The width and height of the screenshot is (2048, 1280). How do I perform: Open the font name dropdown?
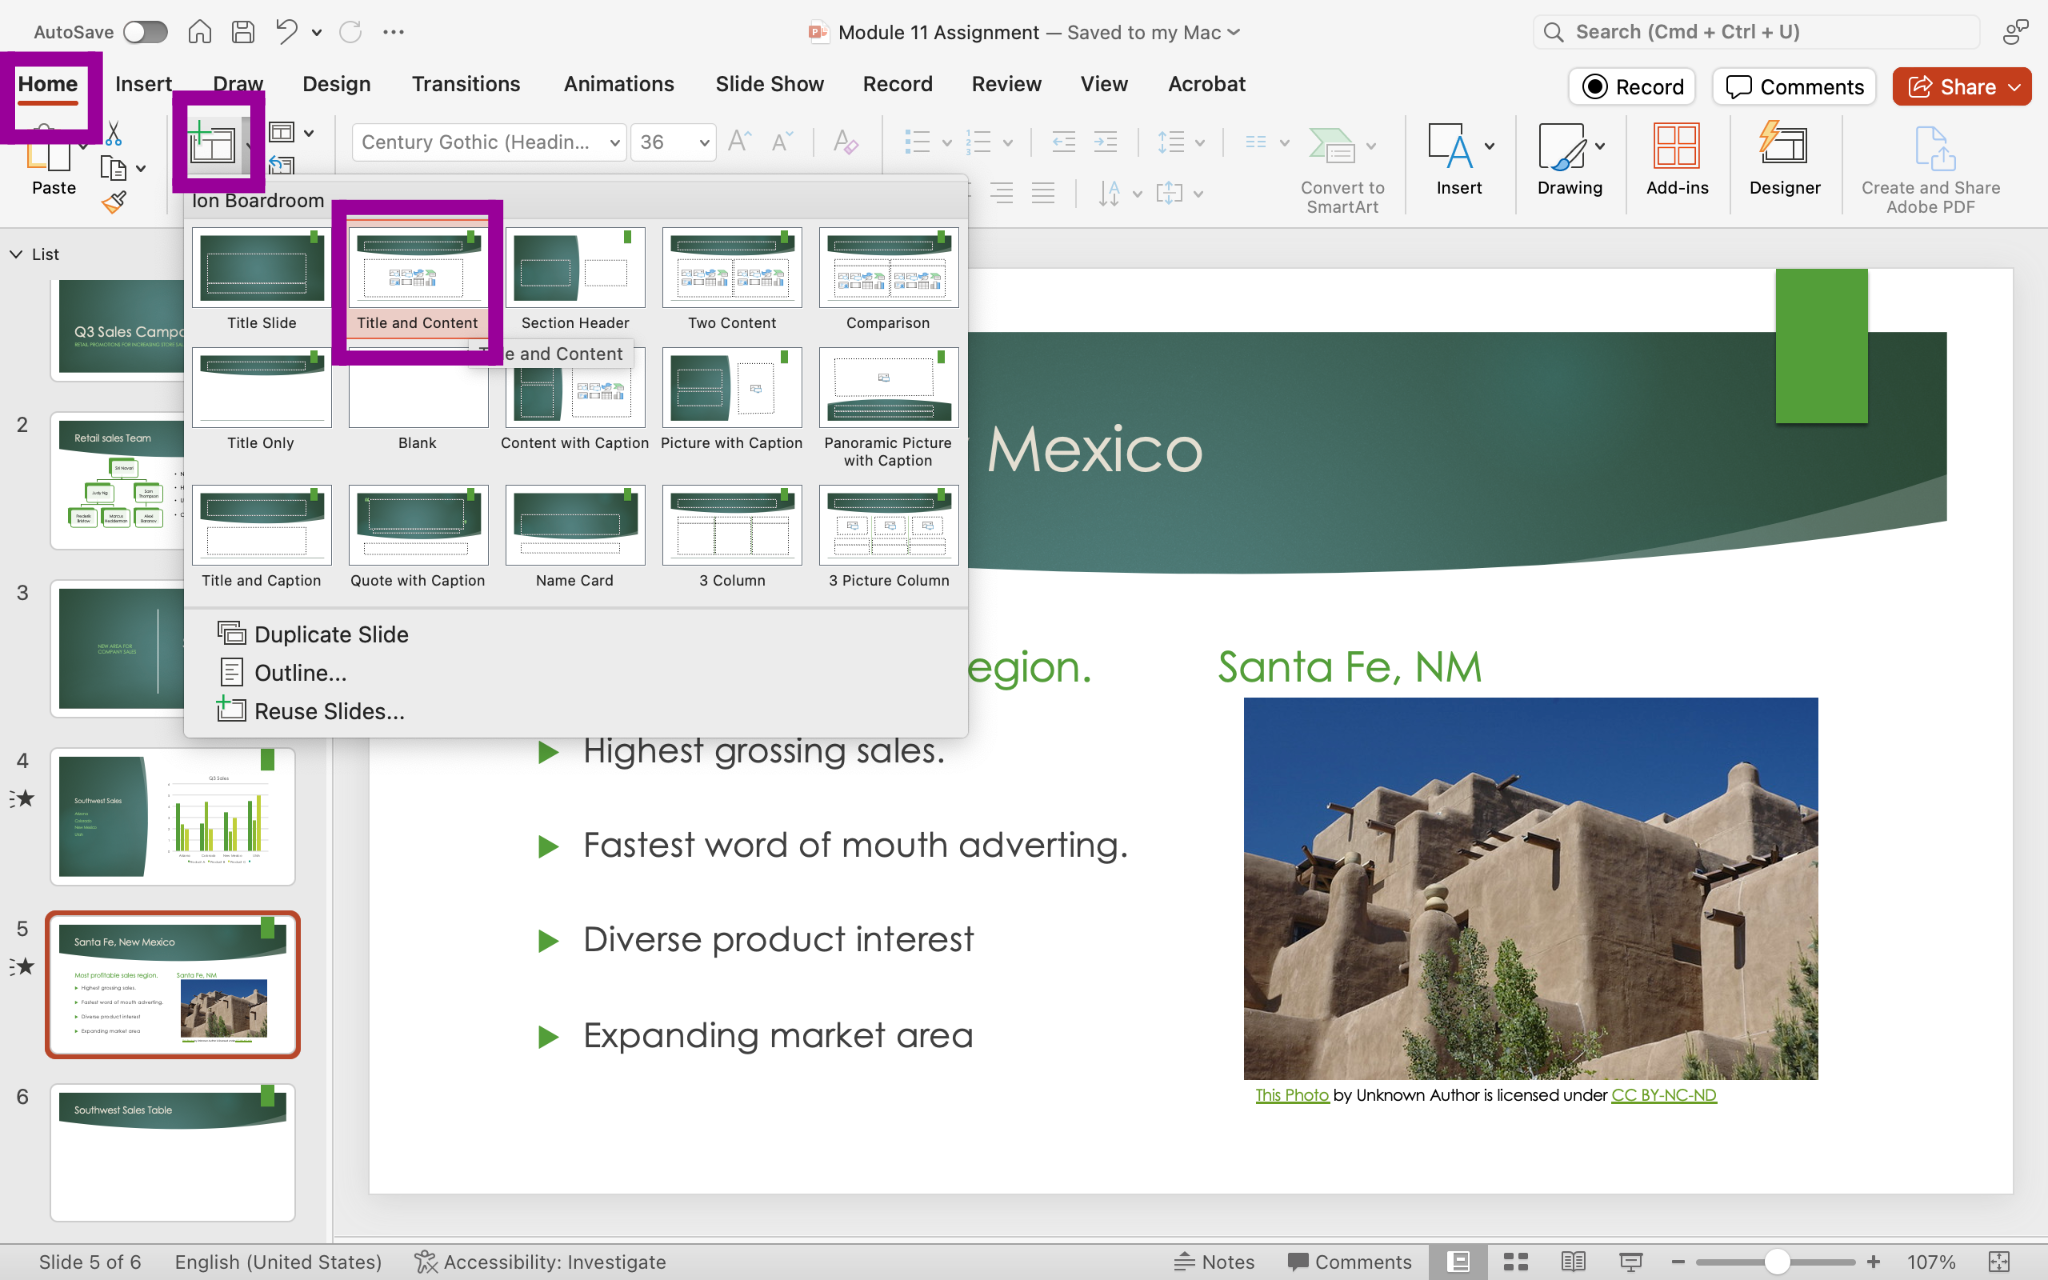[x=614, y=142]
